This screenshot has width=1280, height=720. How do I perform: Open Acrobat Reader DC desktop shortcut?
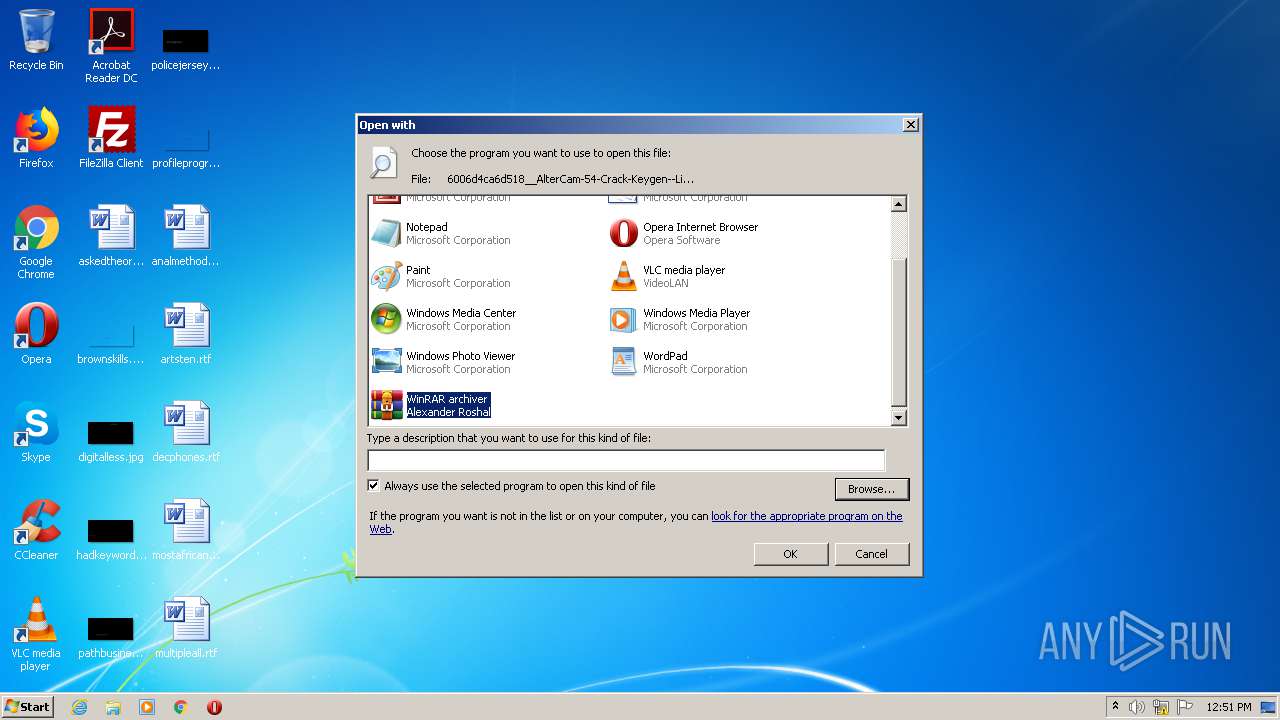111,46
